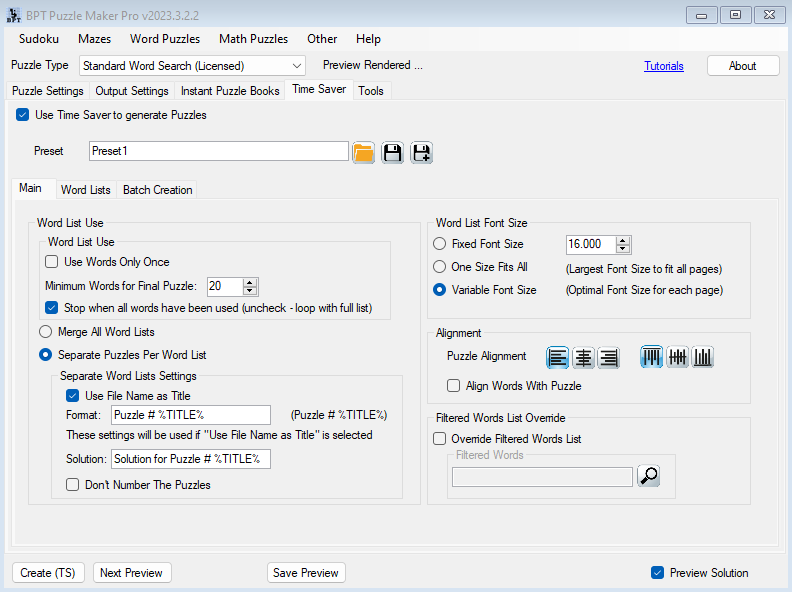Decrease the fixed font size value
The image size is (792, 592).
[623, 249]
